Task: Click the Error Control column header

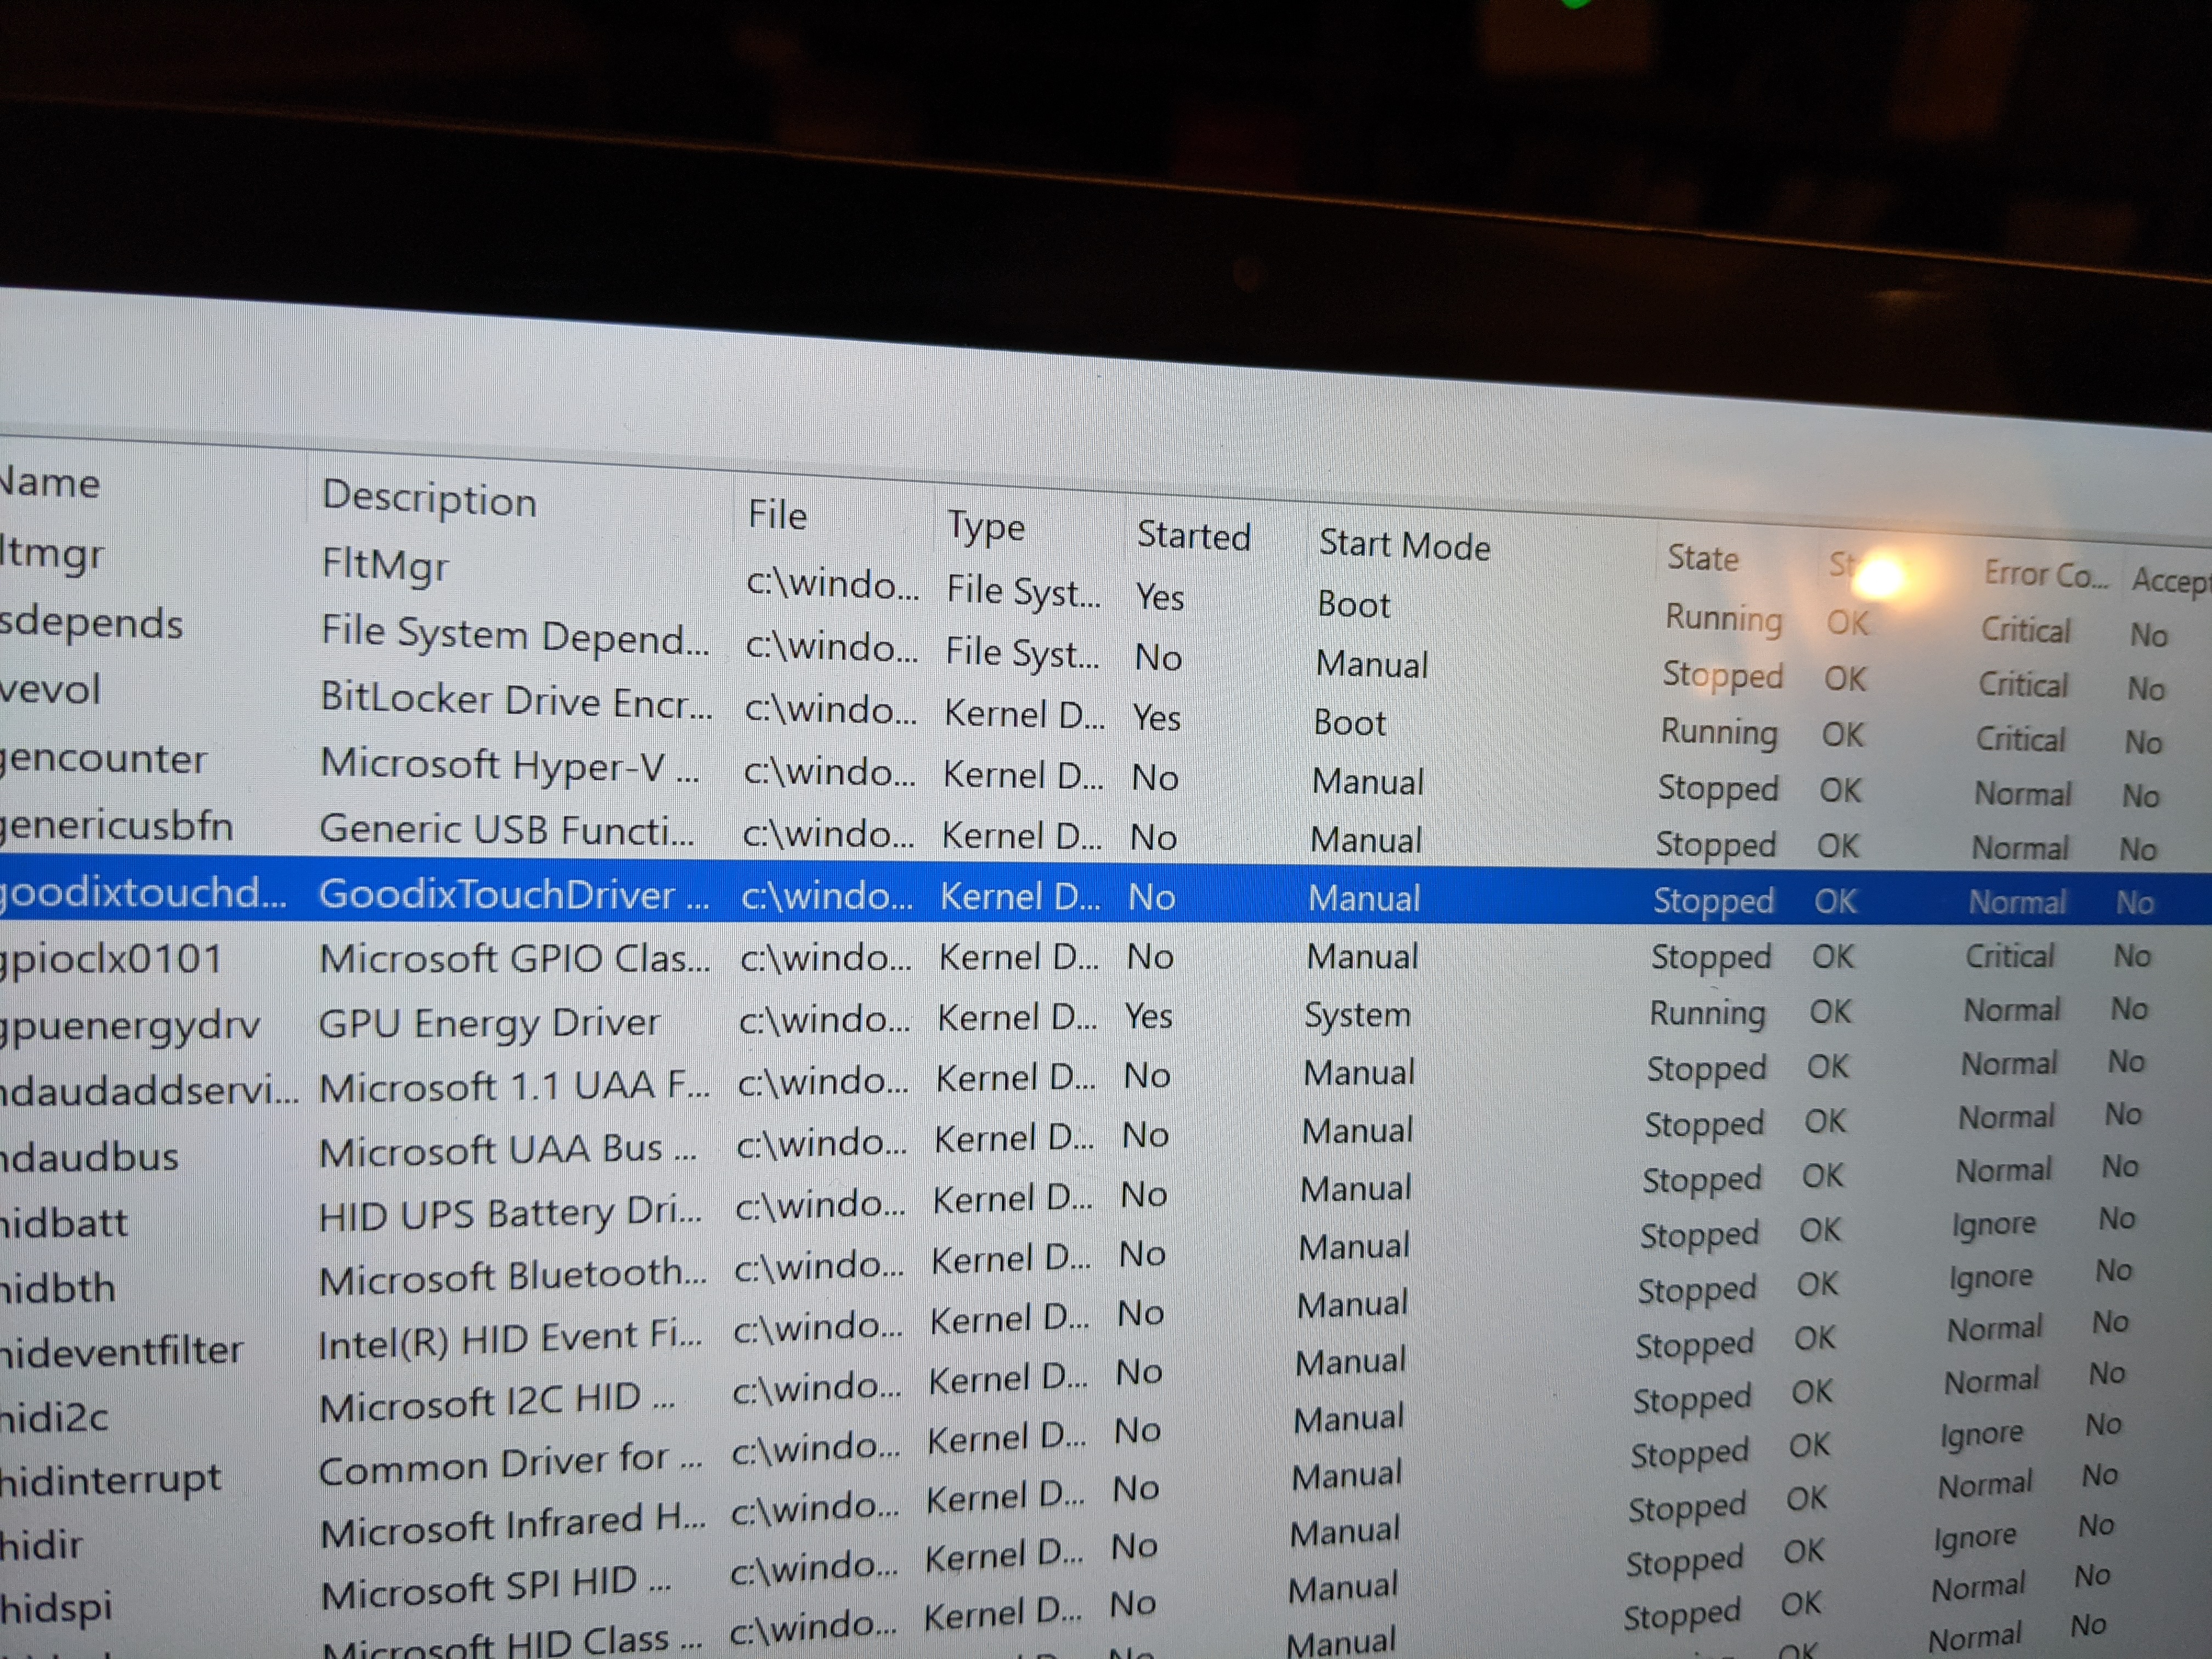Action: pyautogui.click(x=2045, y=574)
